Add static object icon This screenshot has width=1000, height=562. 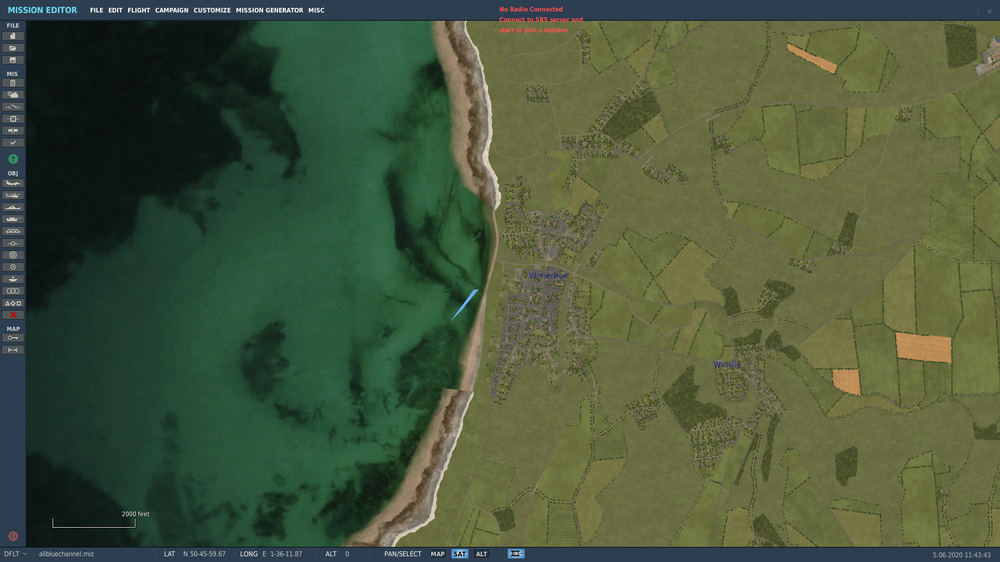tap(13, 244)
